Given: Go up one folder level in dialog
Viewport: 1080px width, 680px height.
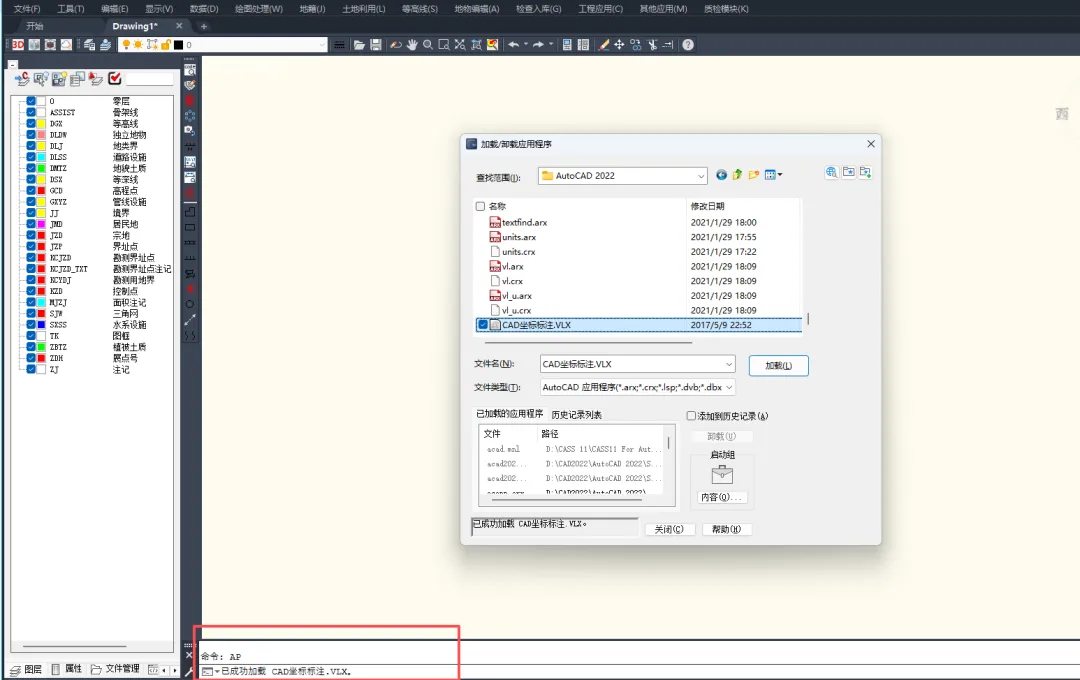Looking at the screenshot, I should click(737, 175).
